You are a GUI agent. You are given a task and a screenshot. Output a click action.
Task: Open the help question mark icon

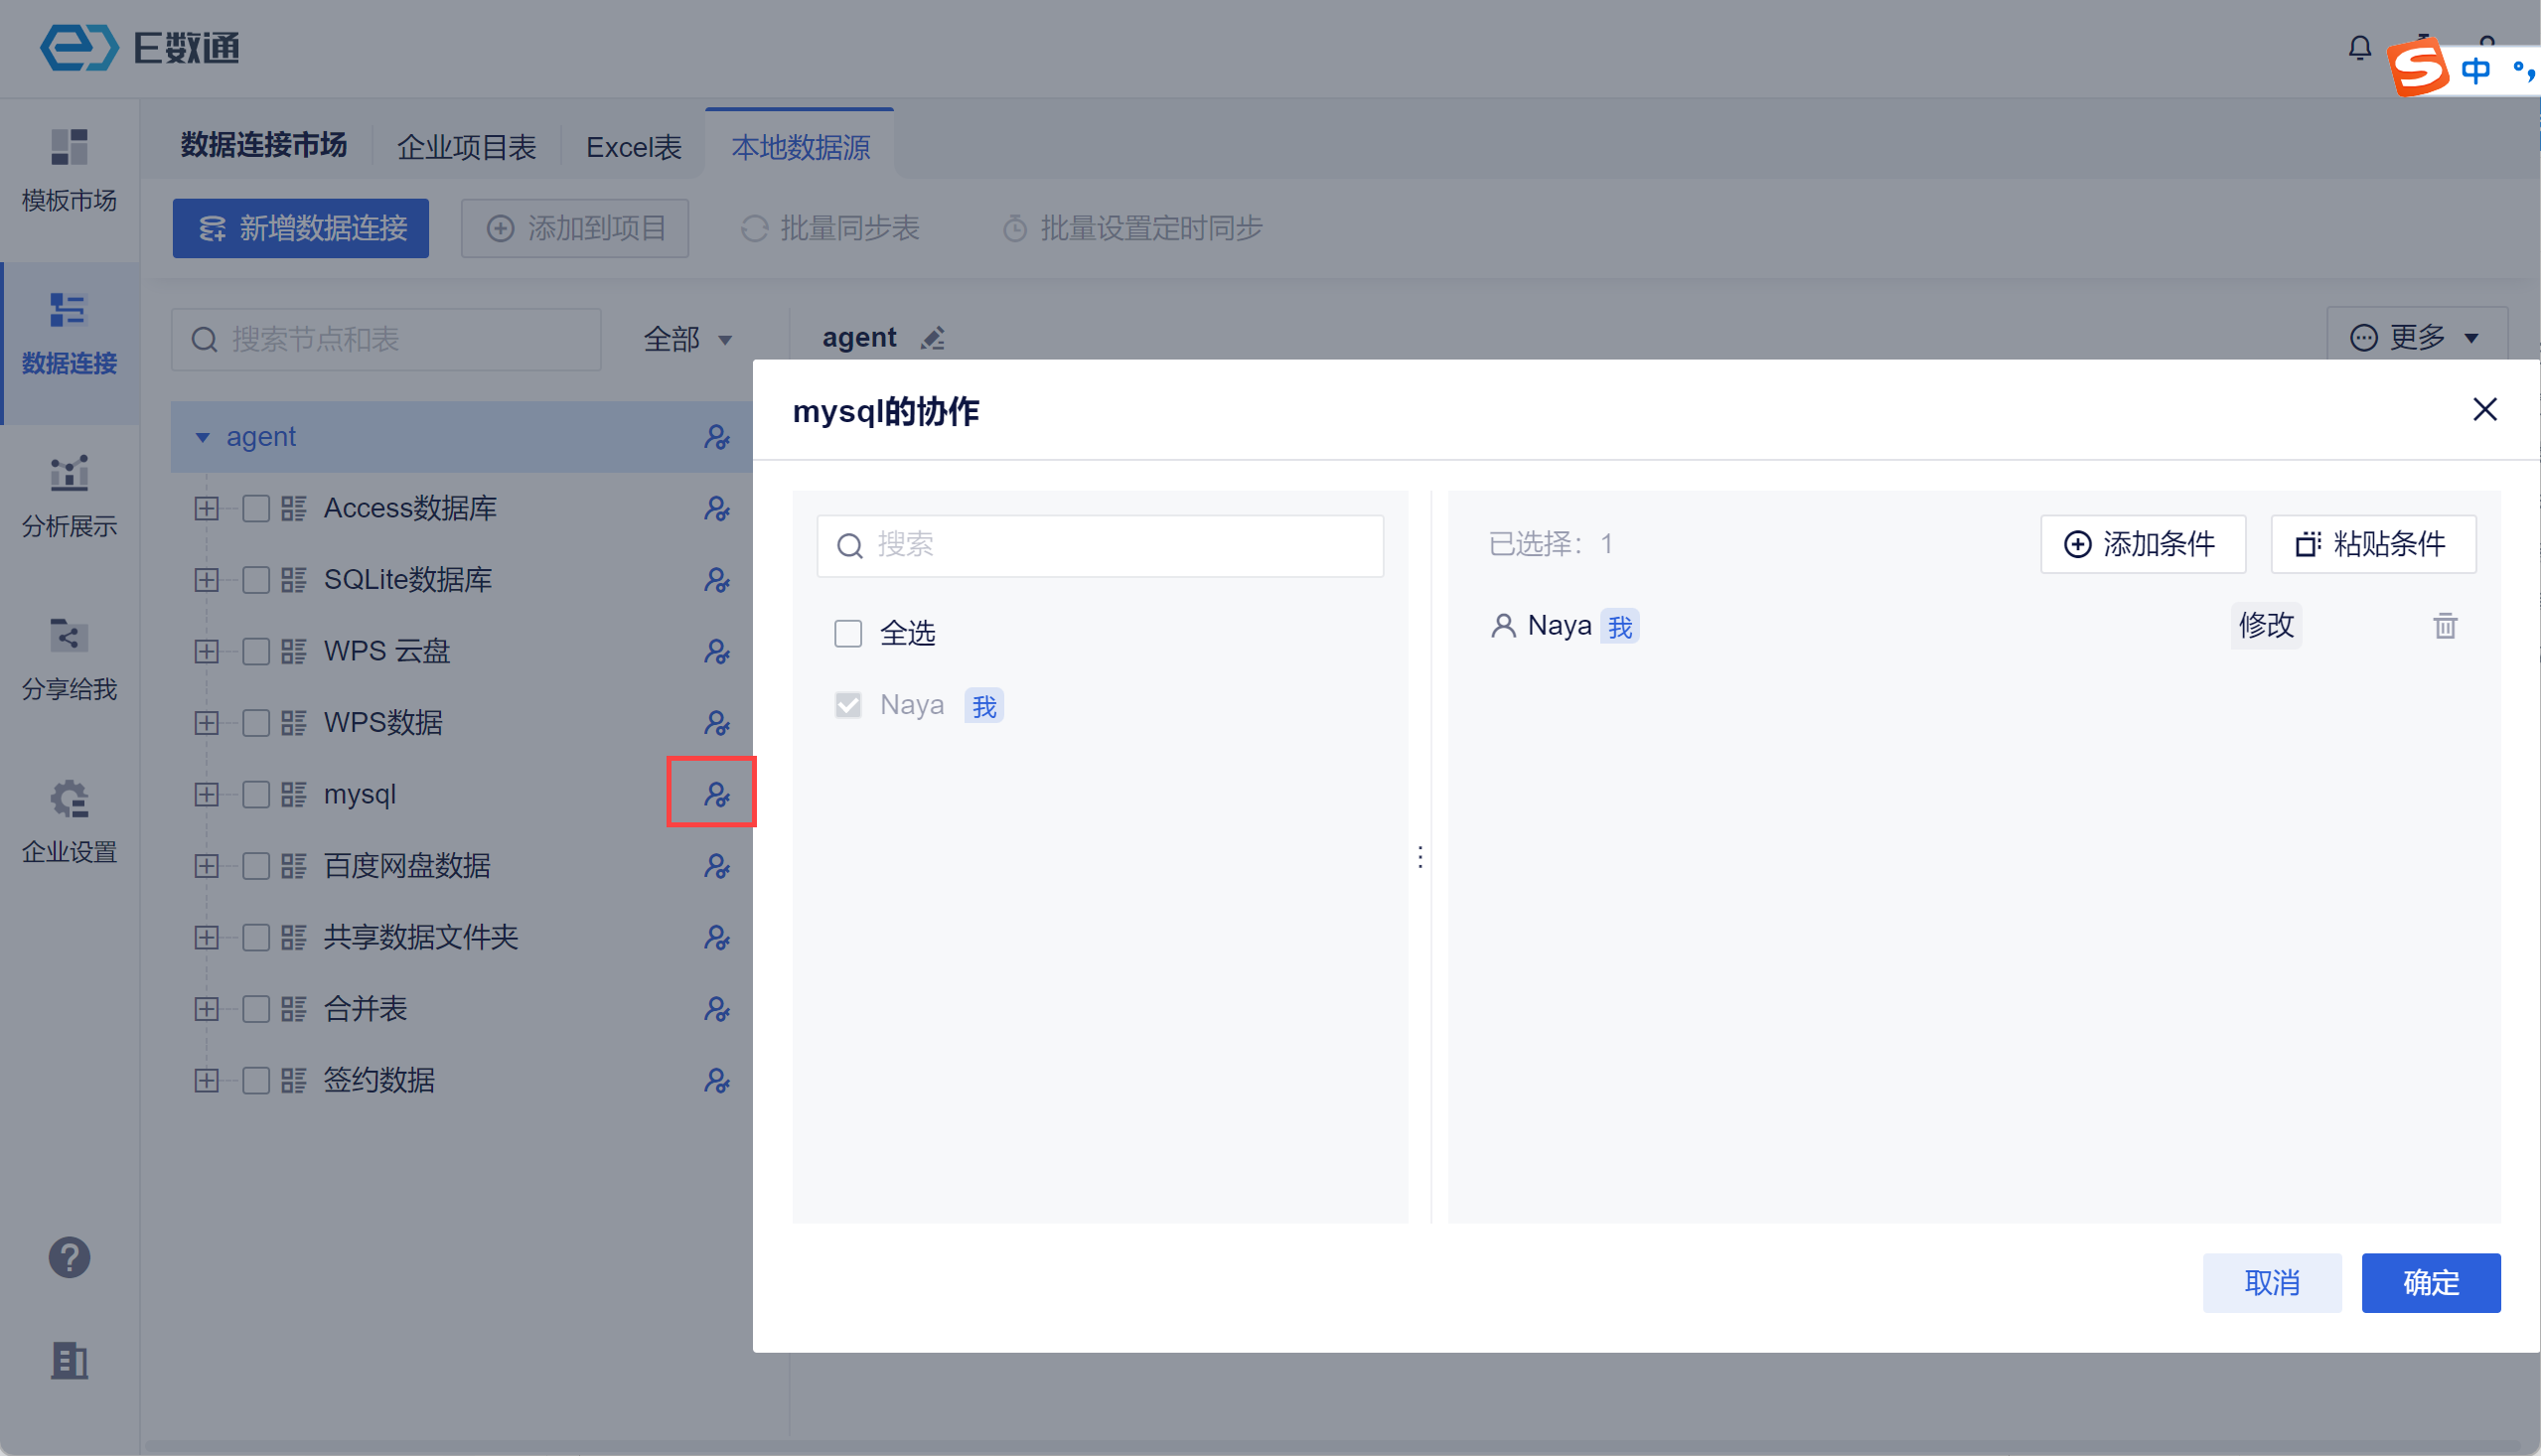[x=69, y=1257]
